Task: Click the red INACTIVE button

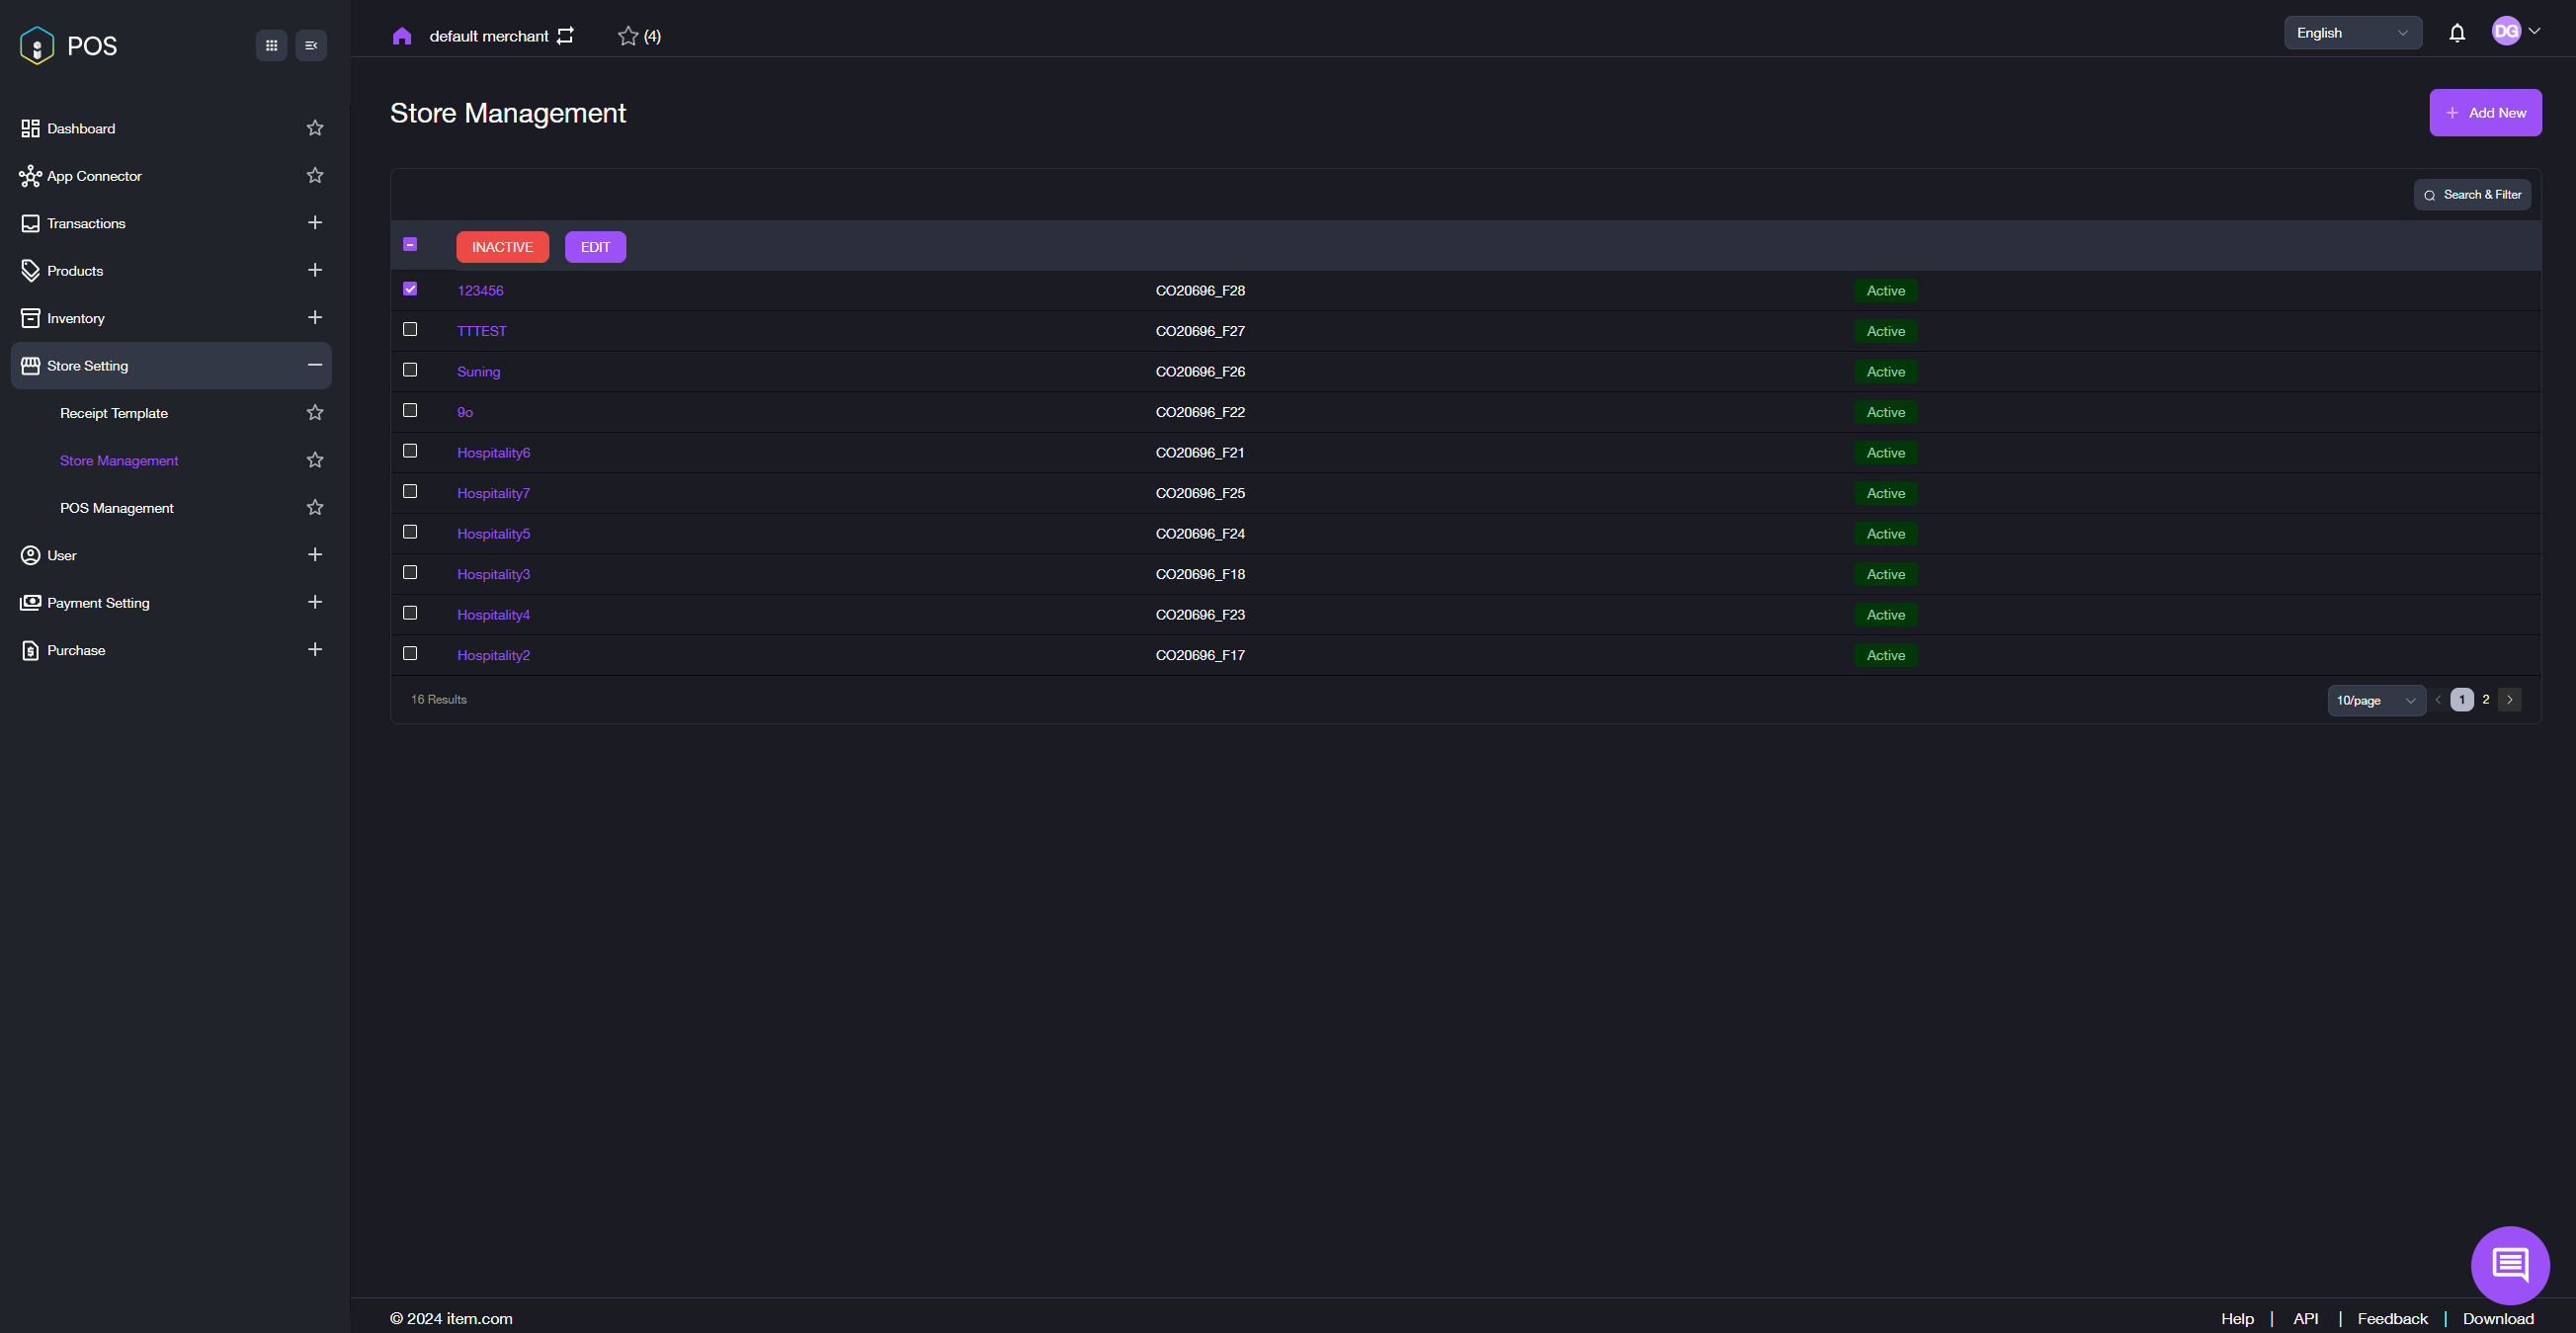Action: [x=502, y=247]
